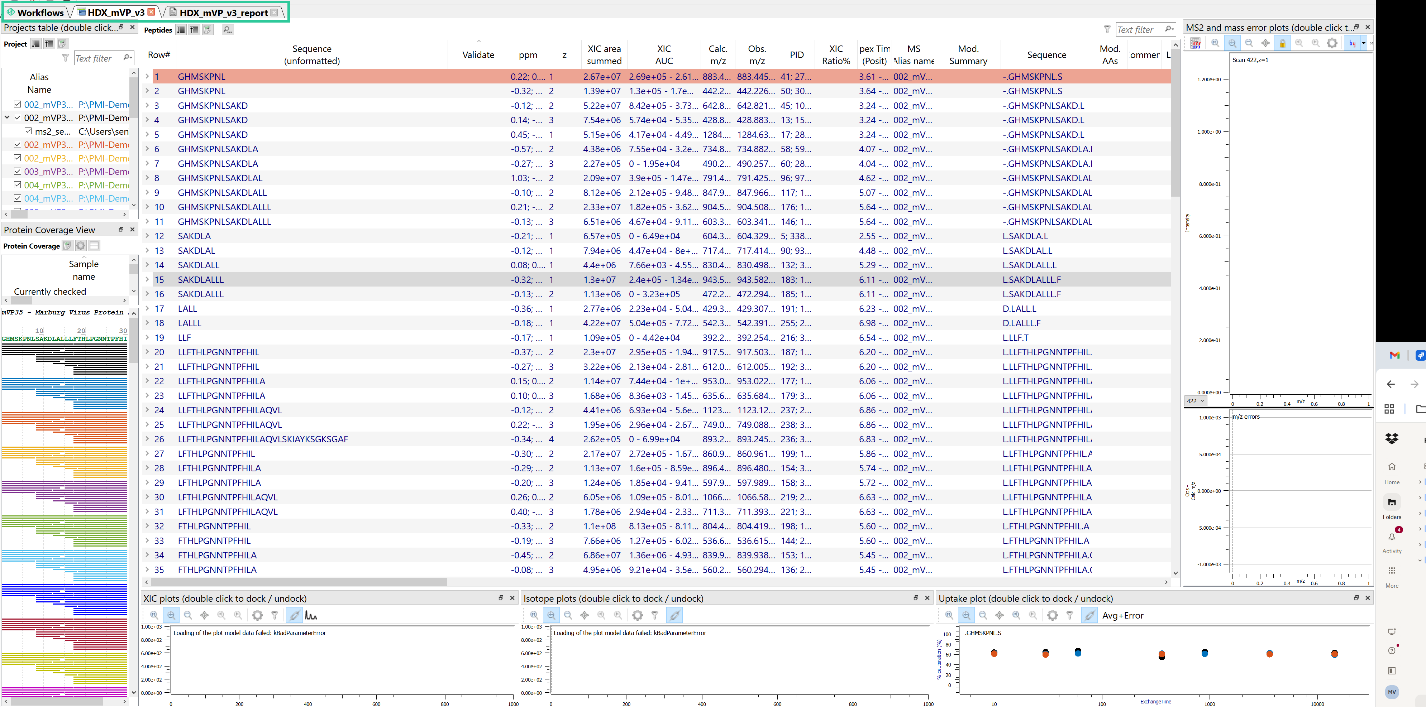The height and width of the screenshot is (707, 1426).
Task: Select the pan tool in XIC plots toolbar
Action: pyautogui.click(x=204, y=615)
